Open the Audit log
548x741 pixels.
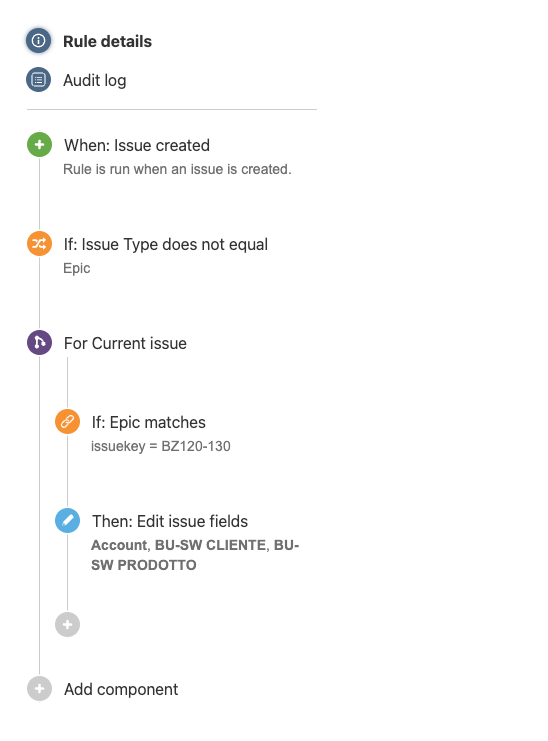coord(95,80)
